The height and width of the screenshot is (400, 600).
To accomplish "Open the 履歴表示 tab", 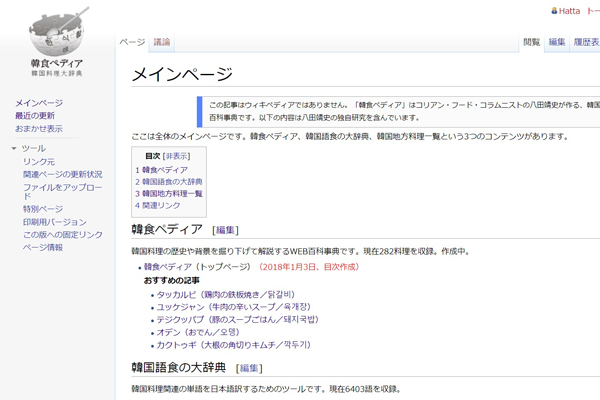I will pyautogui.click(x=586, y=42).
